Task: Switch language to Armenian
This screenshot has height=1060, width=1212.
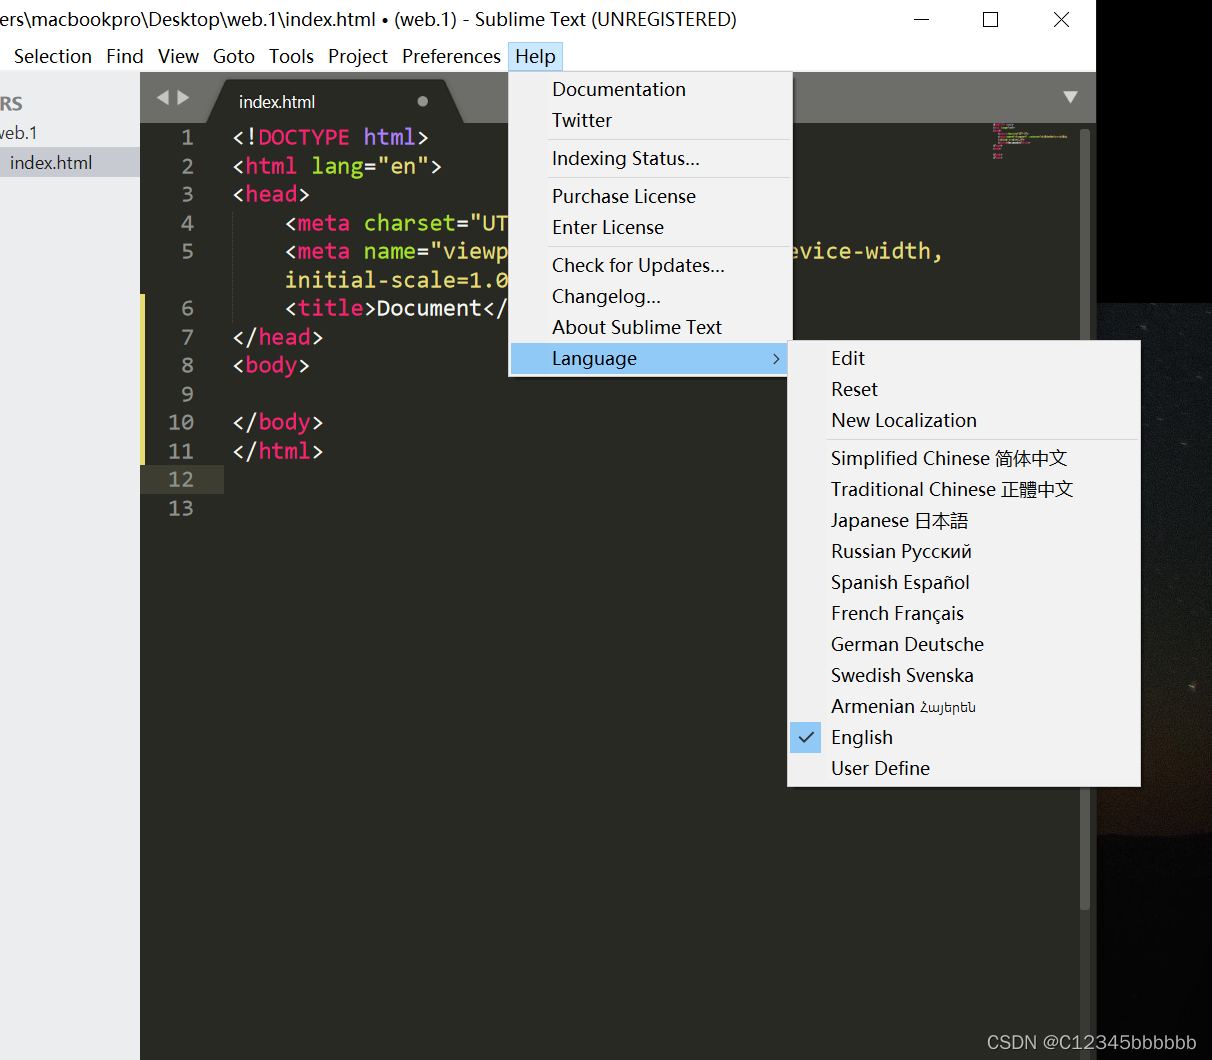Action: point(964,706)
